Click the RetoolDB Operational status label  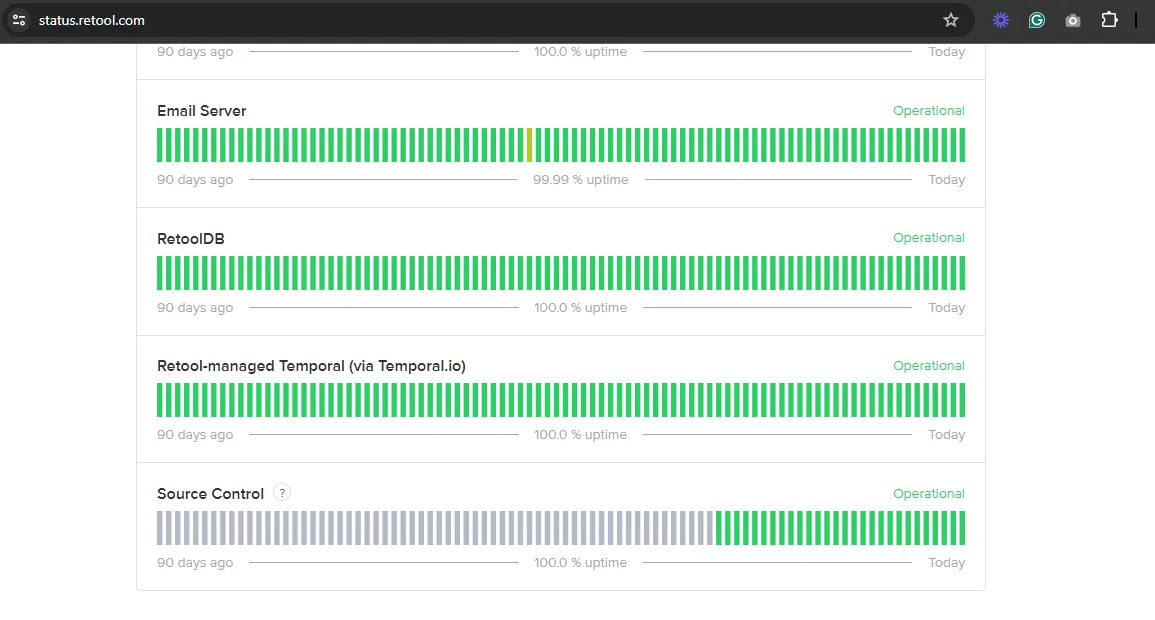[928, 238]
